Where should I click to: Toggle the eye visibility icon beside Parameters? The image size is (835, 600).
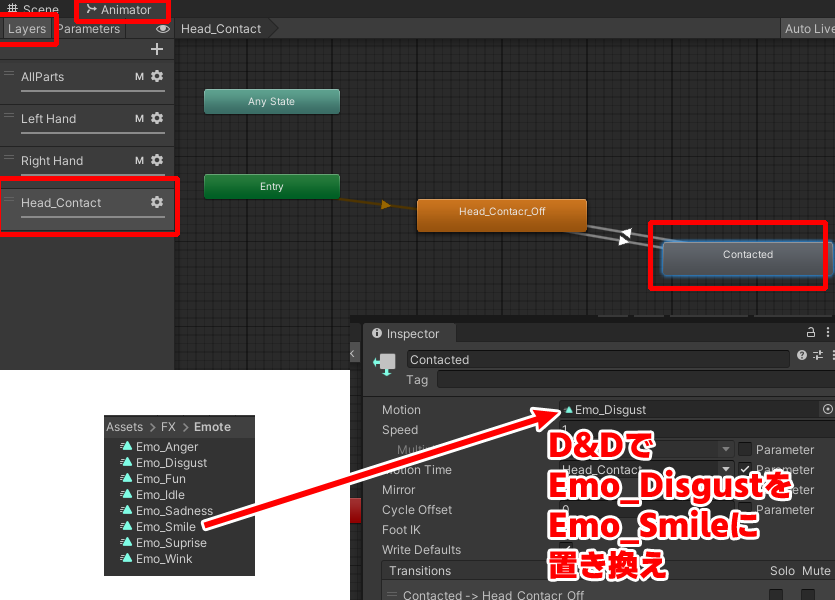point(163,30)
